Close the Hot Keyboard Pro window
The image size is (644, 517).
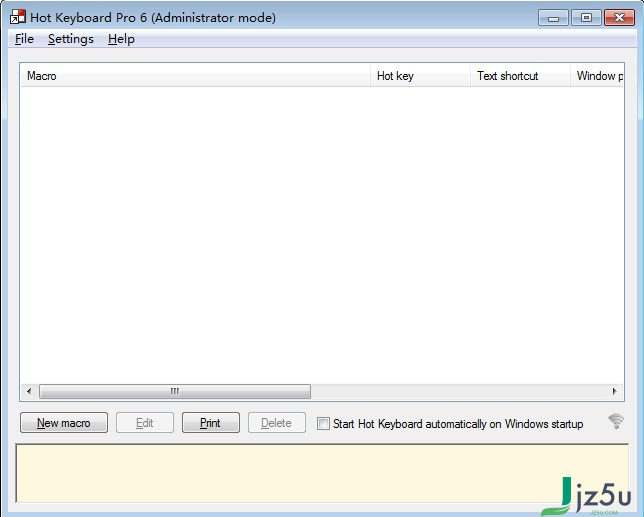[619, 18]
